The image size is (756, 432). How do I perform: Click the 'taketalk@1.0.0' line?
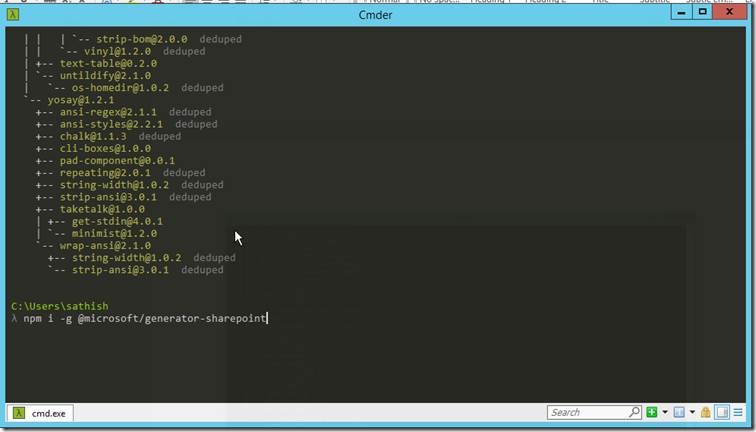coord(102,209)
